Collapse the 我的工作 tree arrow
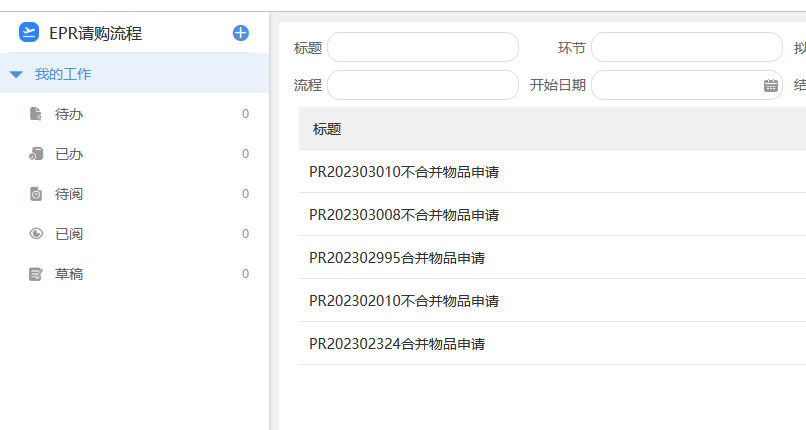 click(16, 74)
